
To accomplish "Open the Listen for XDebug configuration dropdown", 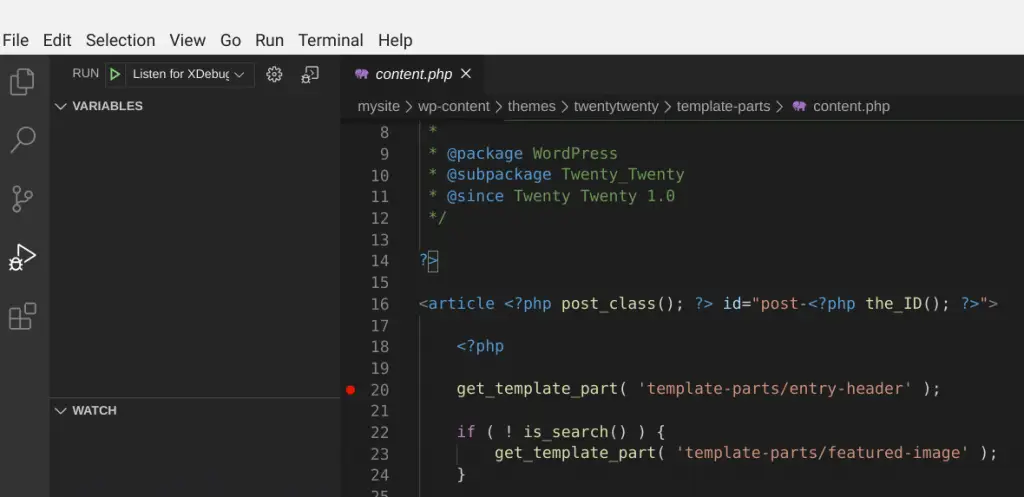I will [189, 74].
